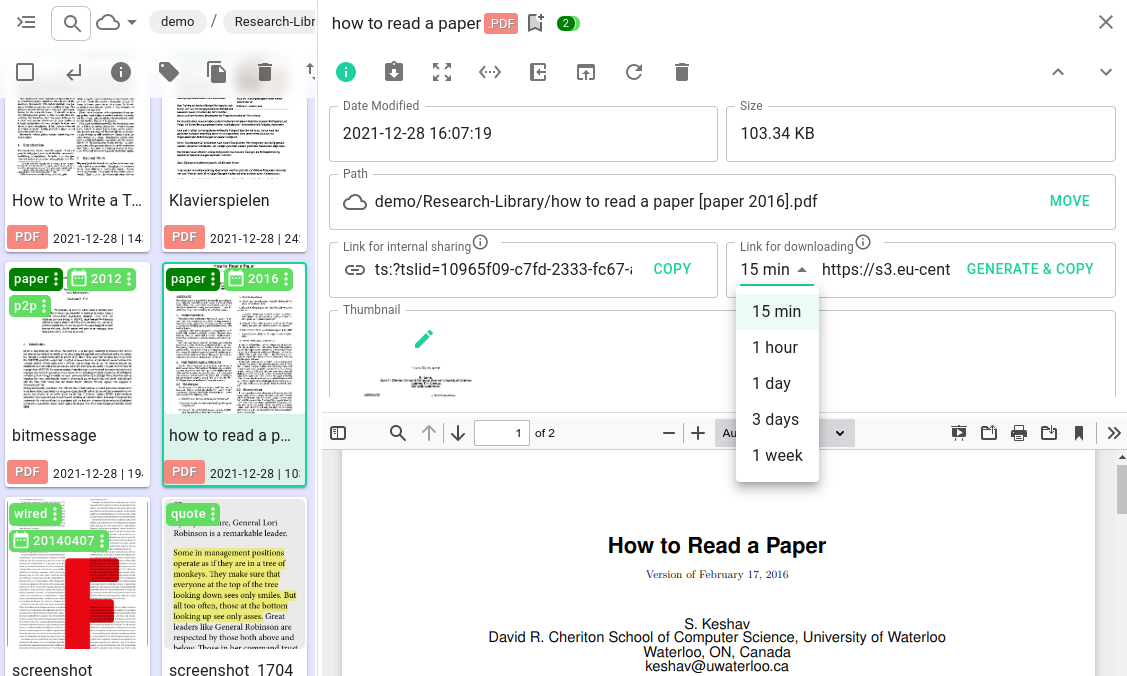Go to previous PDF page arrow

click(x=428, y=432)
